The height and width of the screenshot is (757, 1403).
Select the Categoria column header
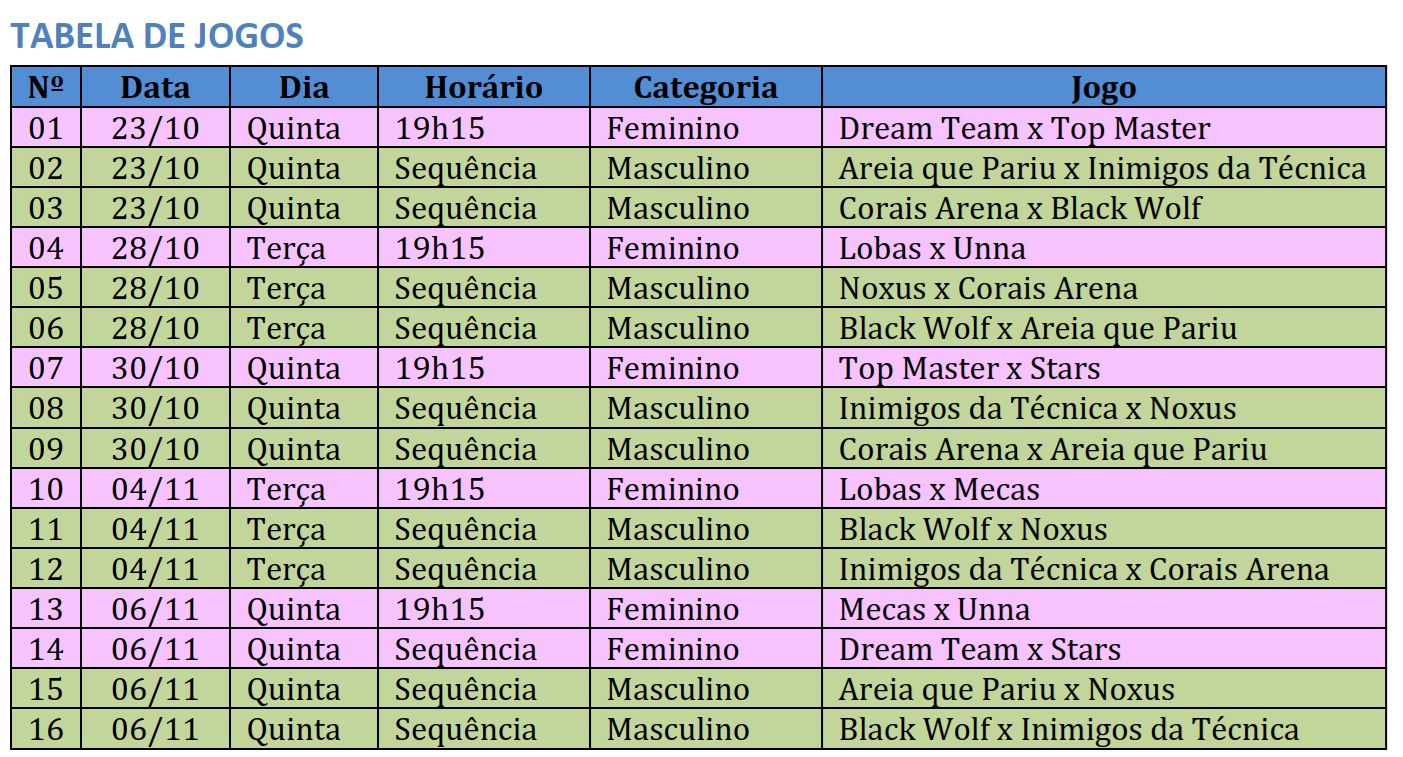point(705,87)
